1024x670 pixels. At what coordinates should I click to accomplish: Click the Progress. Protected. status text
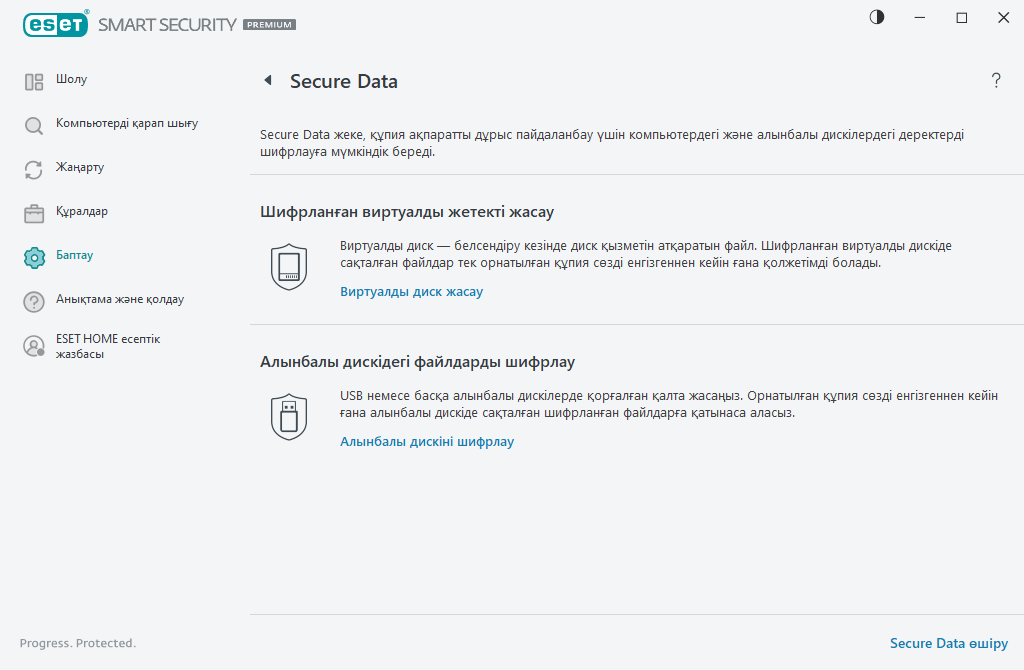point(78,643)
